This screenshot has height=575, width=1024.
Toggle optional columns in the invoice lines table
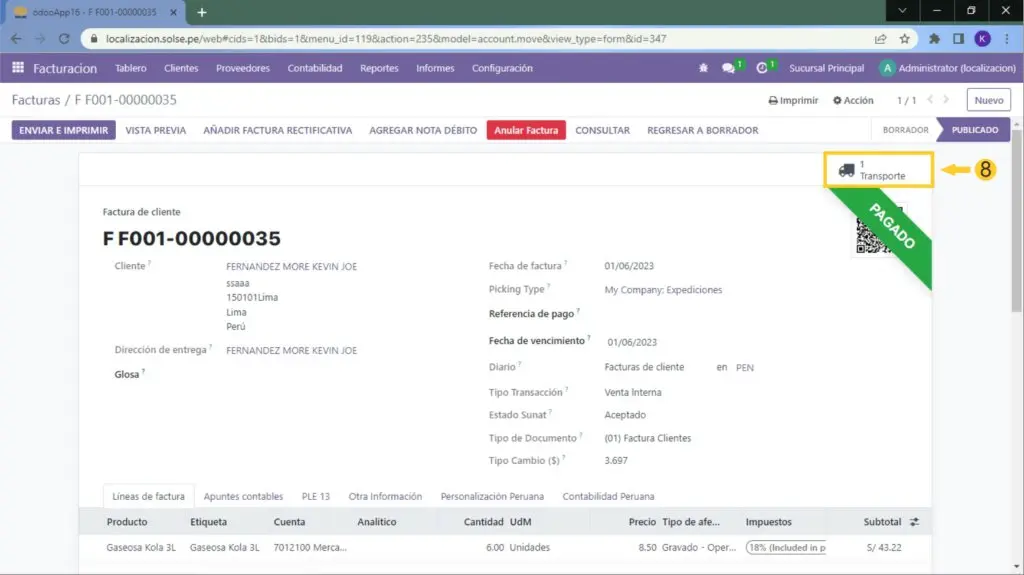click(913, 522)
